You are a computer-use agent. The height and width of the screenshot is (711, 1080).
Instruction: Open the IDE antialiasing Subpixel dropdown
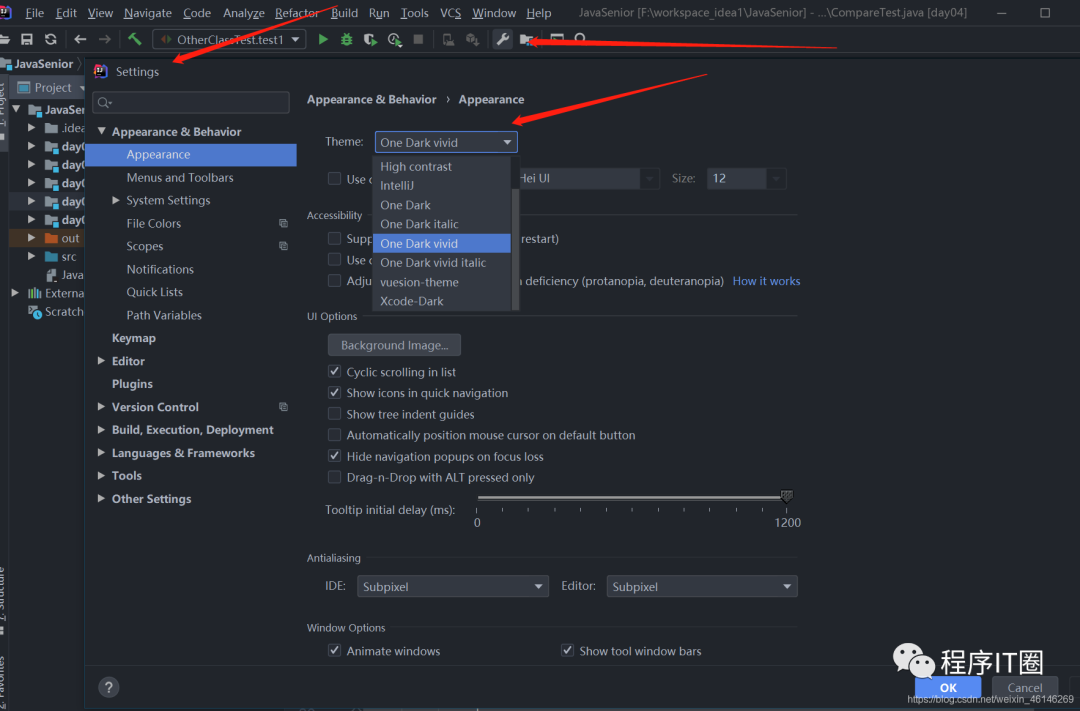point(453,586)
